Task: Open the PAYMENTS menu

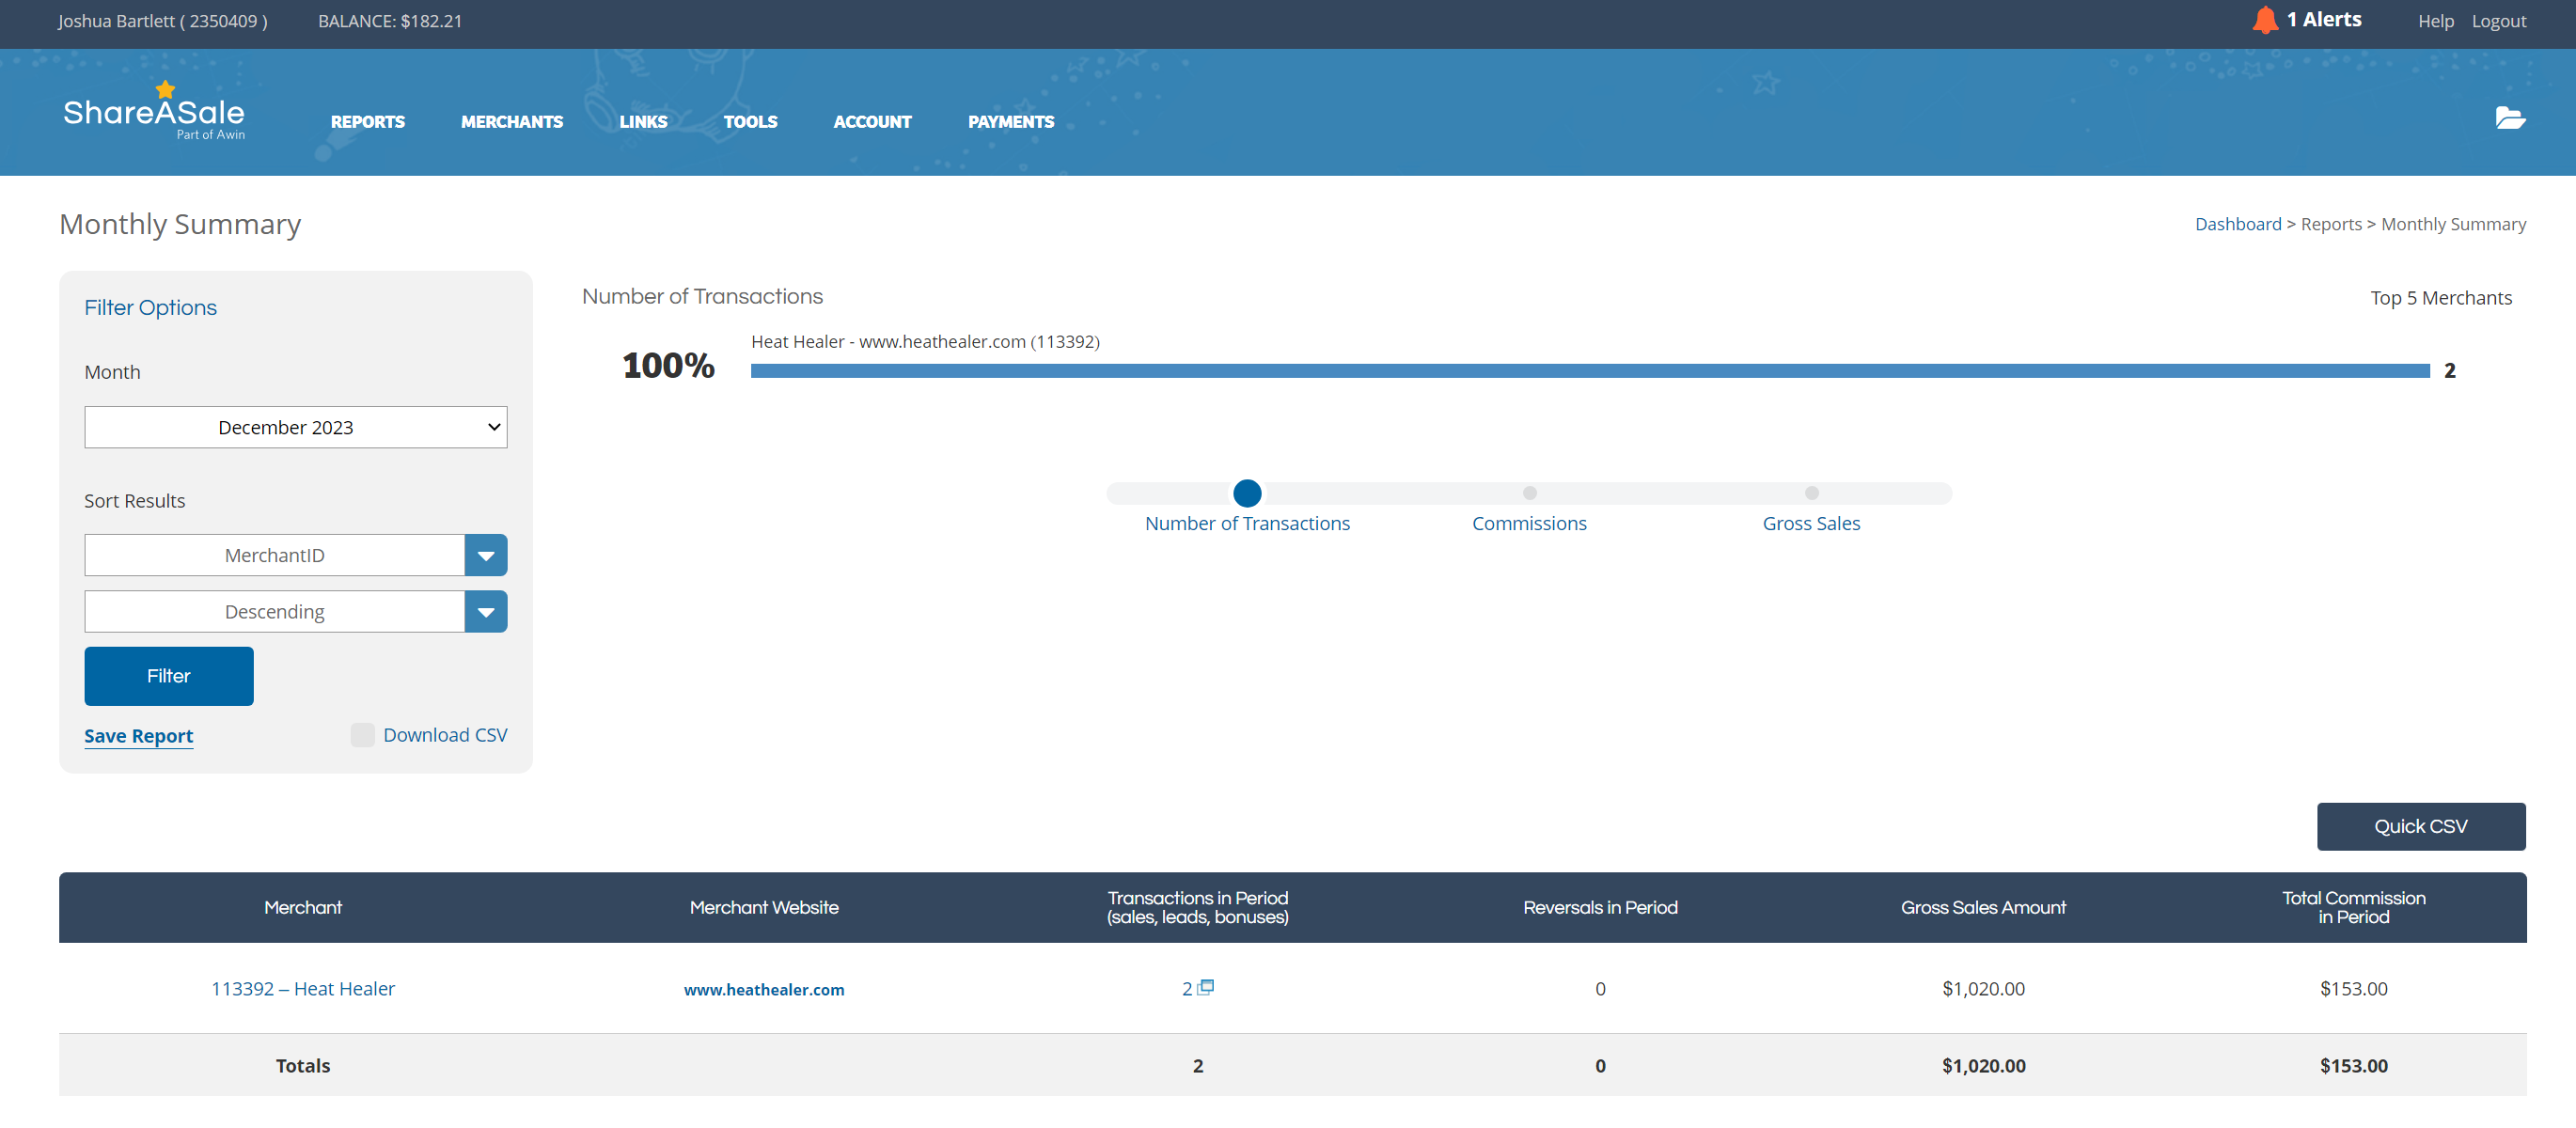Action: (x=1011, y=122)
